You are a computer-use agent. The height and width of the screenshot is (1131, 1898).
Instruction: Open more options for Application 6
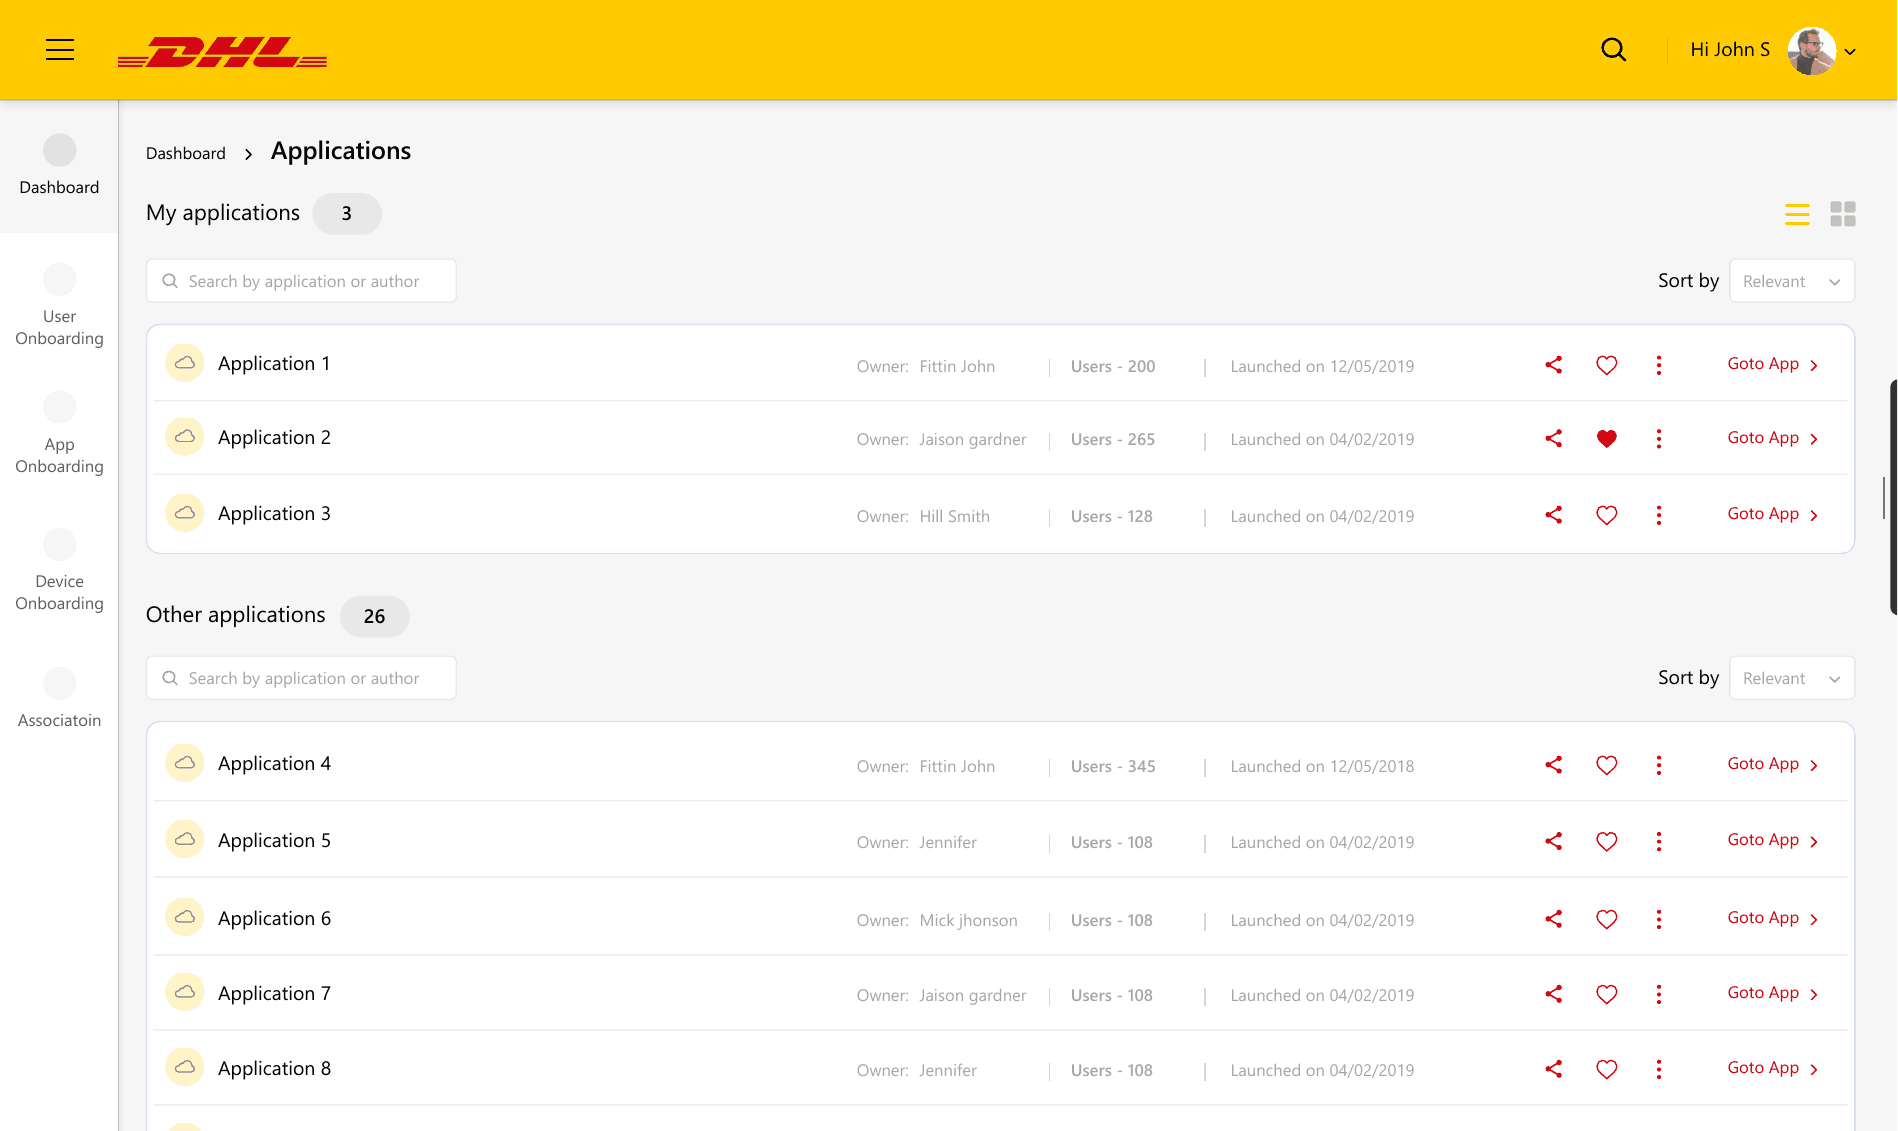pyautogui.click(x=1658, y=919)
